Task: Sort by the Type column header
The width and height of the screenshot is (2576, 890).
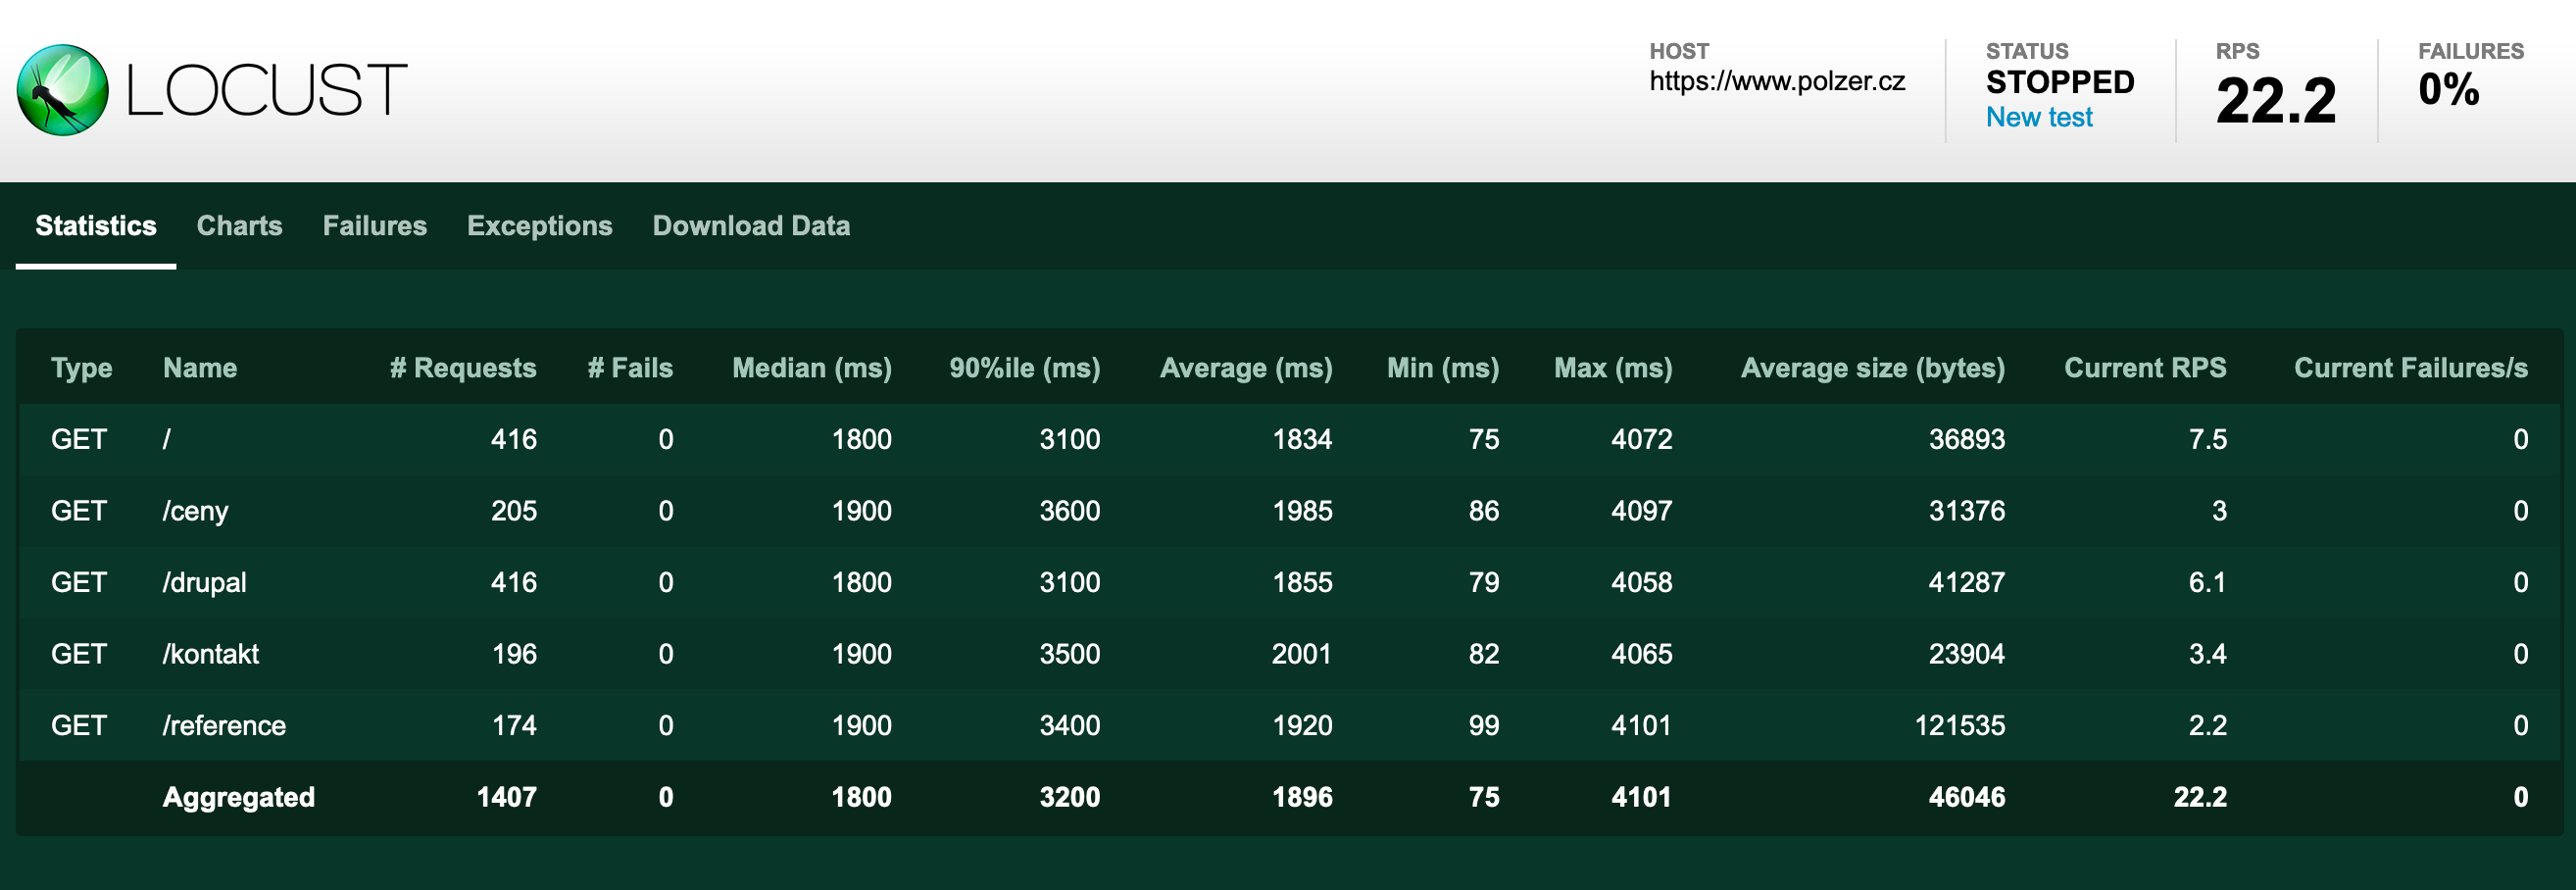Action: pos(82,368)
